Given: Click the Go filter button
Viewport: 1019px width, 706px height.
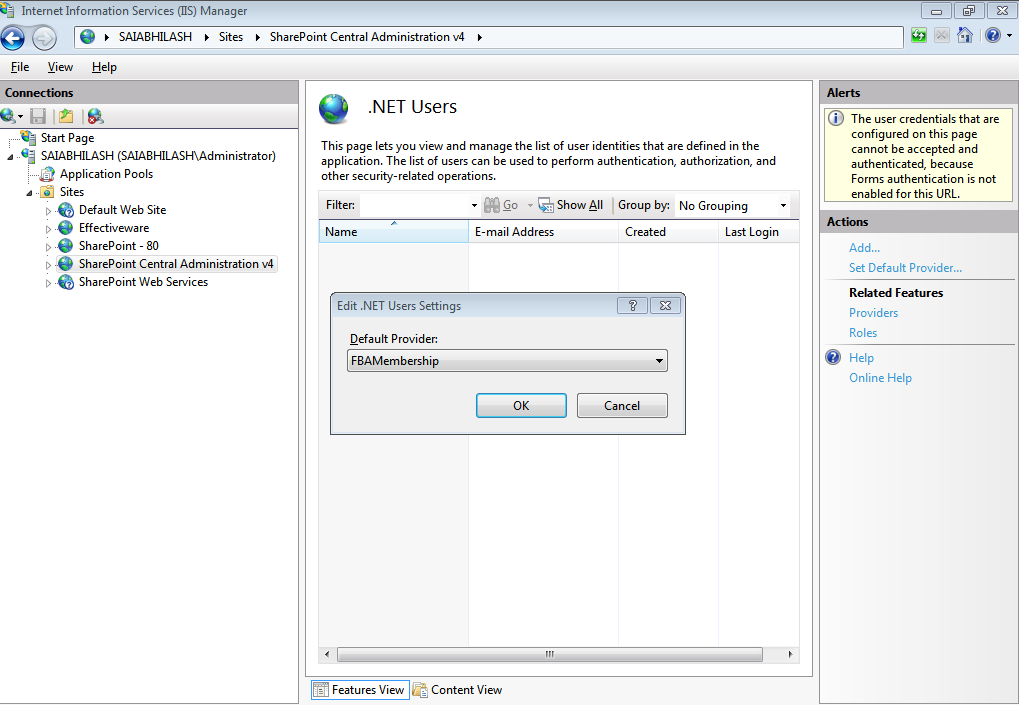Looking at the screenshot, I should coord(501,205).
